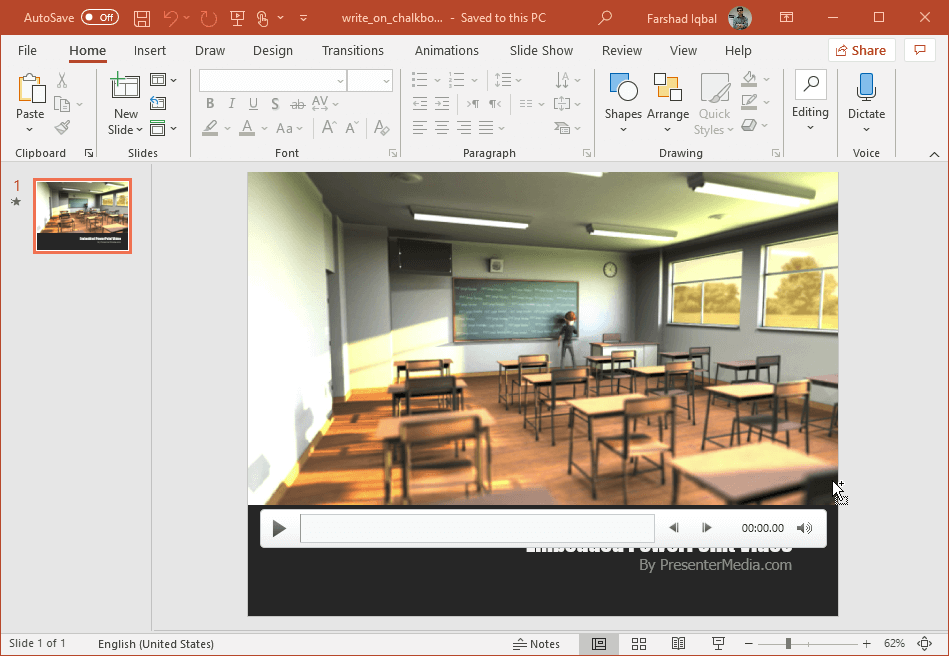Image resolution: width=949 pixels, height=656 pixels.
Task: Collapse the ribbon with the chevron
Action: click(x=934, y=154)
